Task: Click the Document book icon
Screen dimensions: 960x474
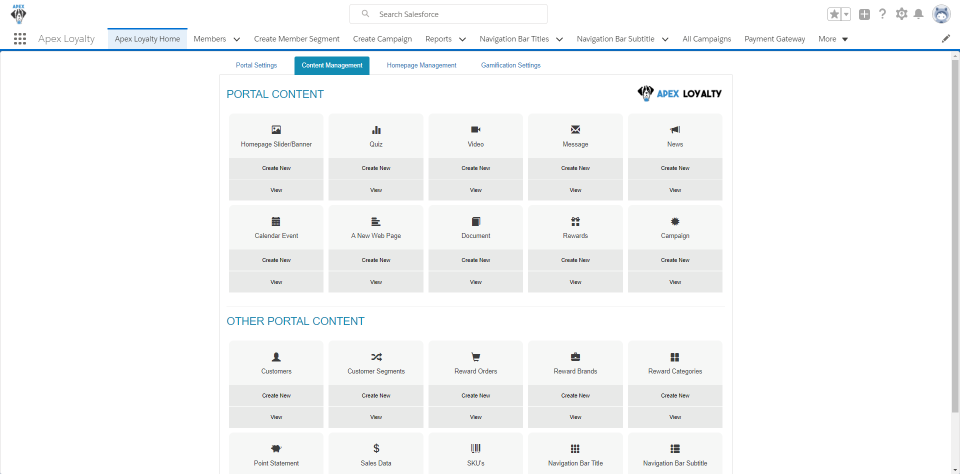Action: click(476, 222)
